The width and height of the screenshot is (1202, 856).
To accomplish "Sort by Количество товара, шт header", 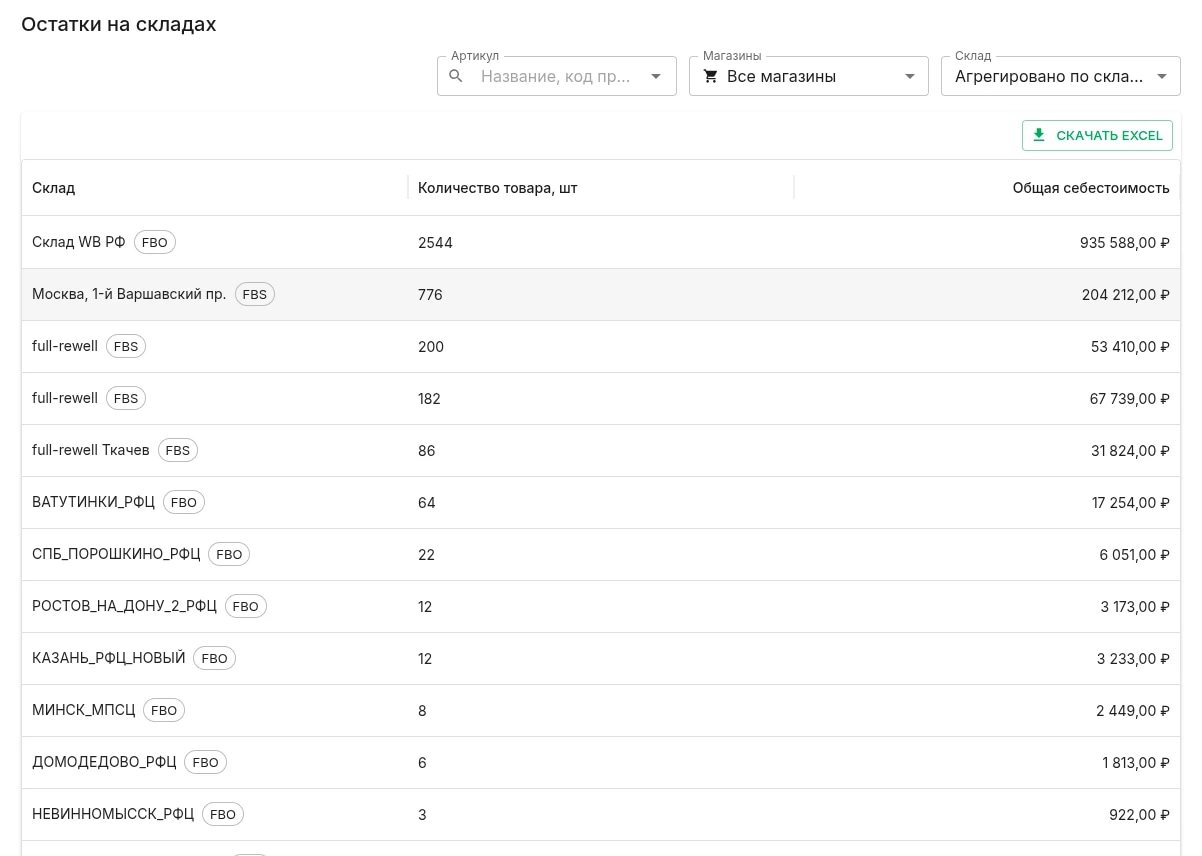I will [x=497, y=188].
